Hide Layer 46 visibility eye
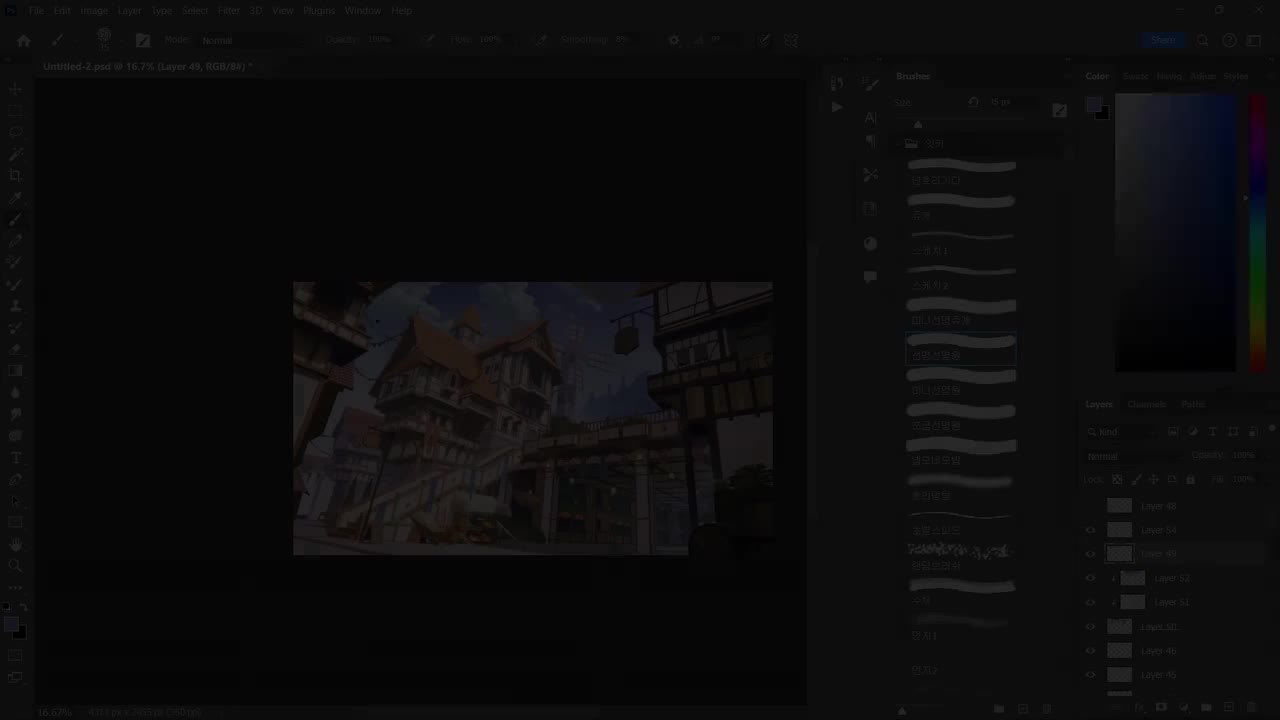 1091,651
